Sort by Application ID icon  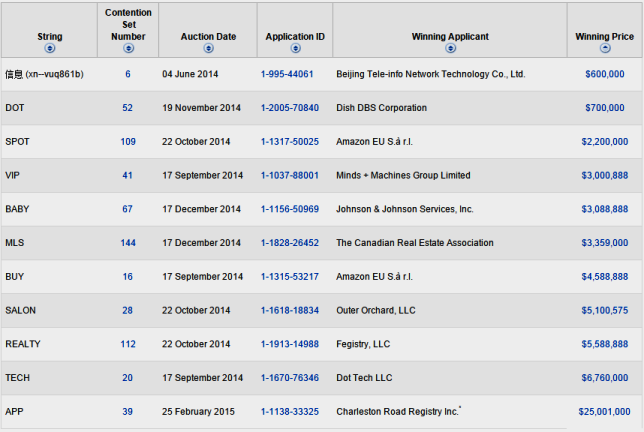coord(295,48)
